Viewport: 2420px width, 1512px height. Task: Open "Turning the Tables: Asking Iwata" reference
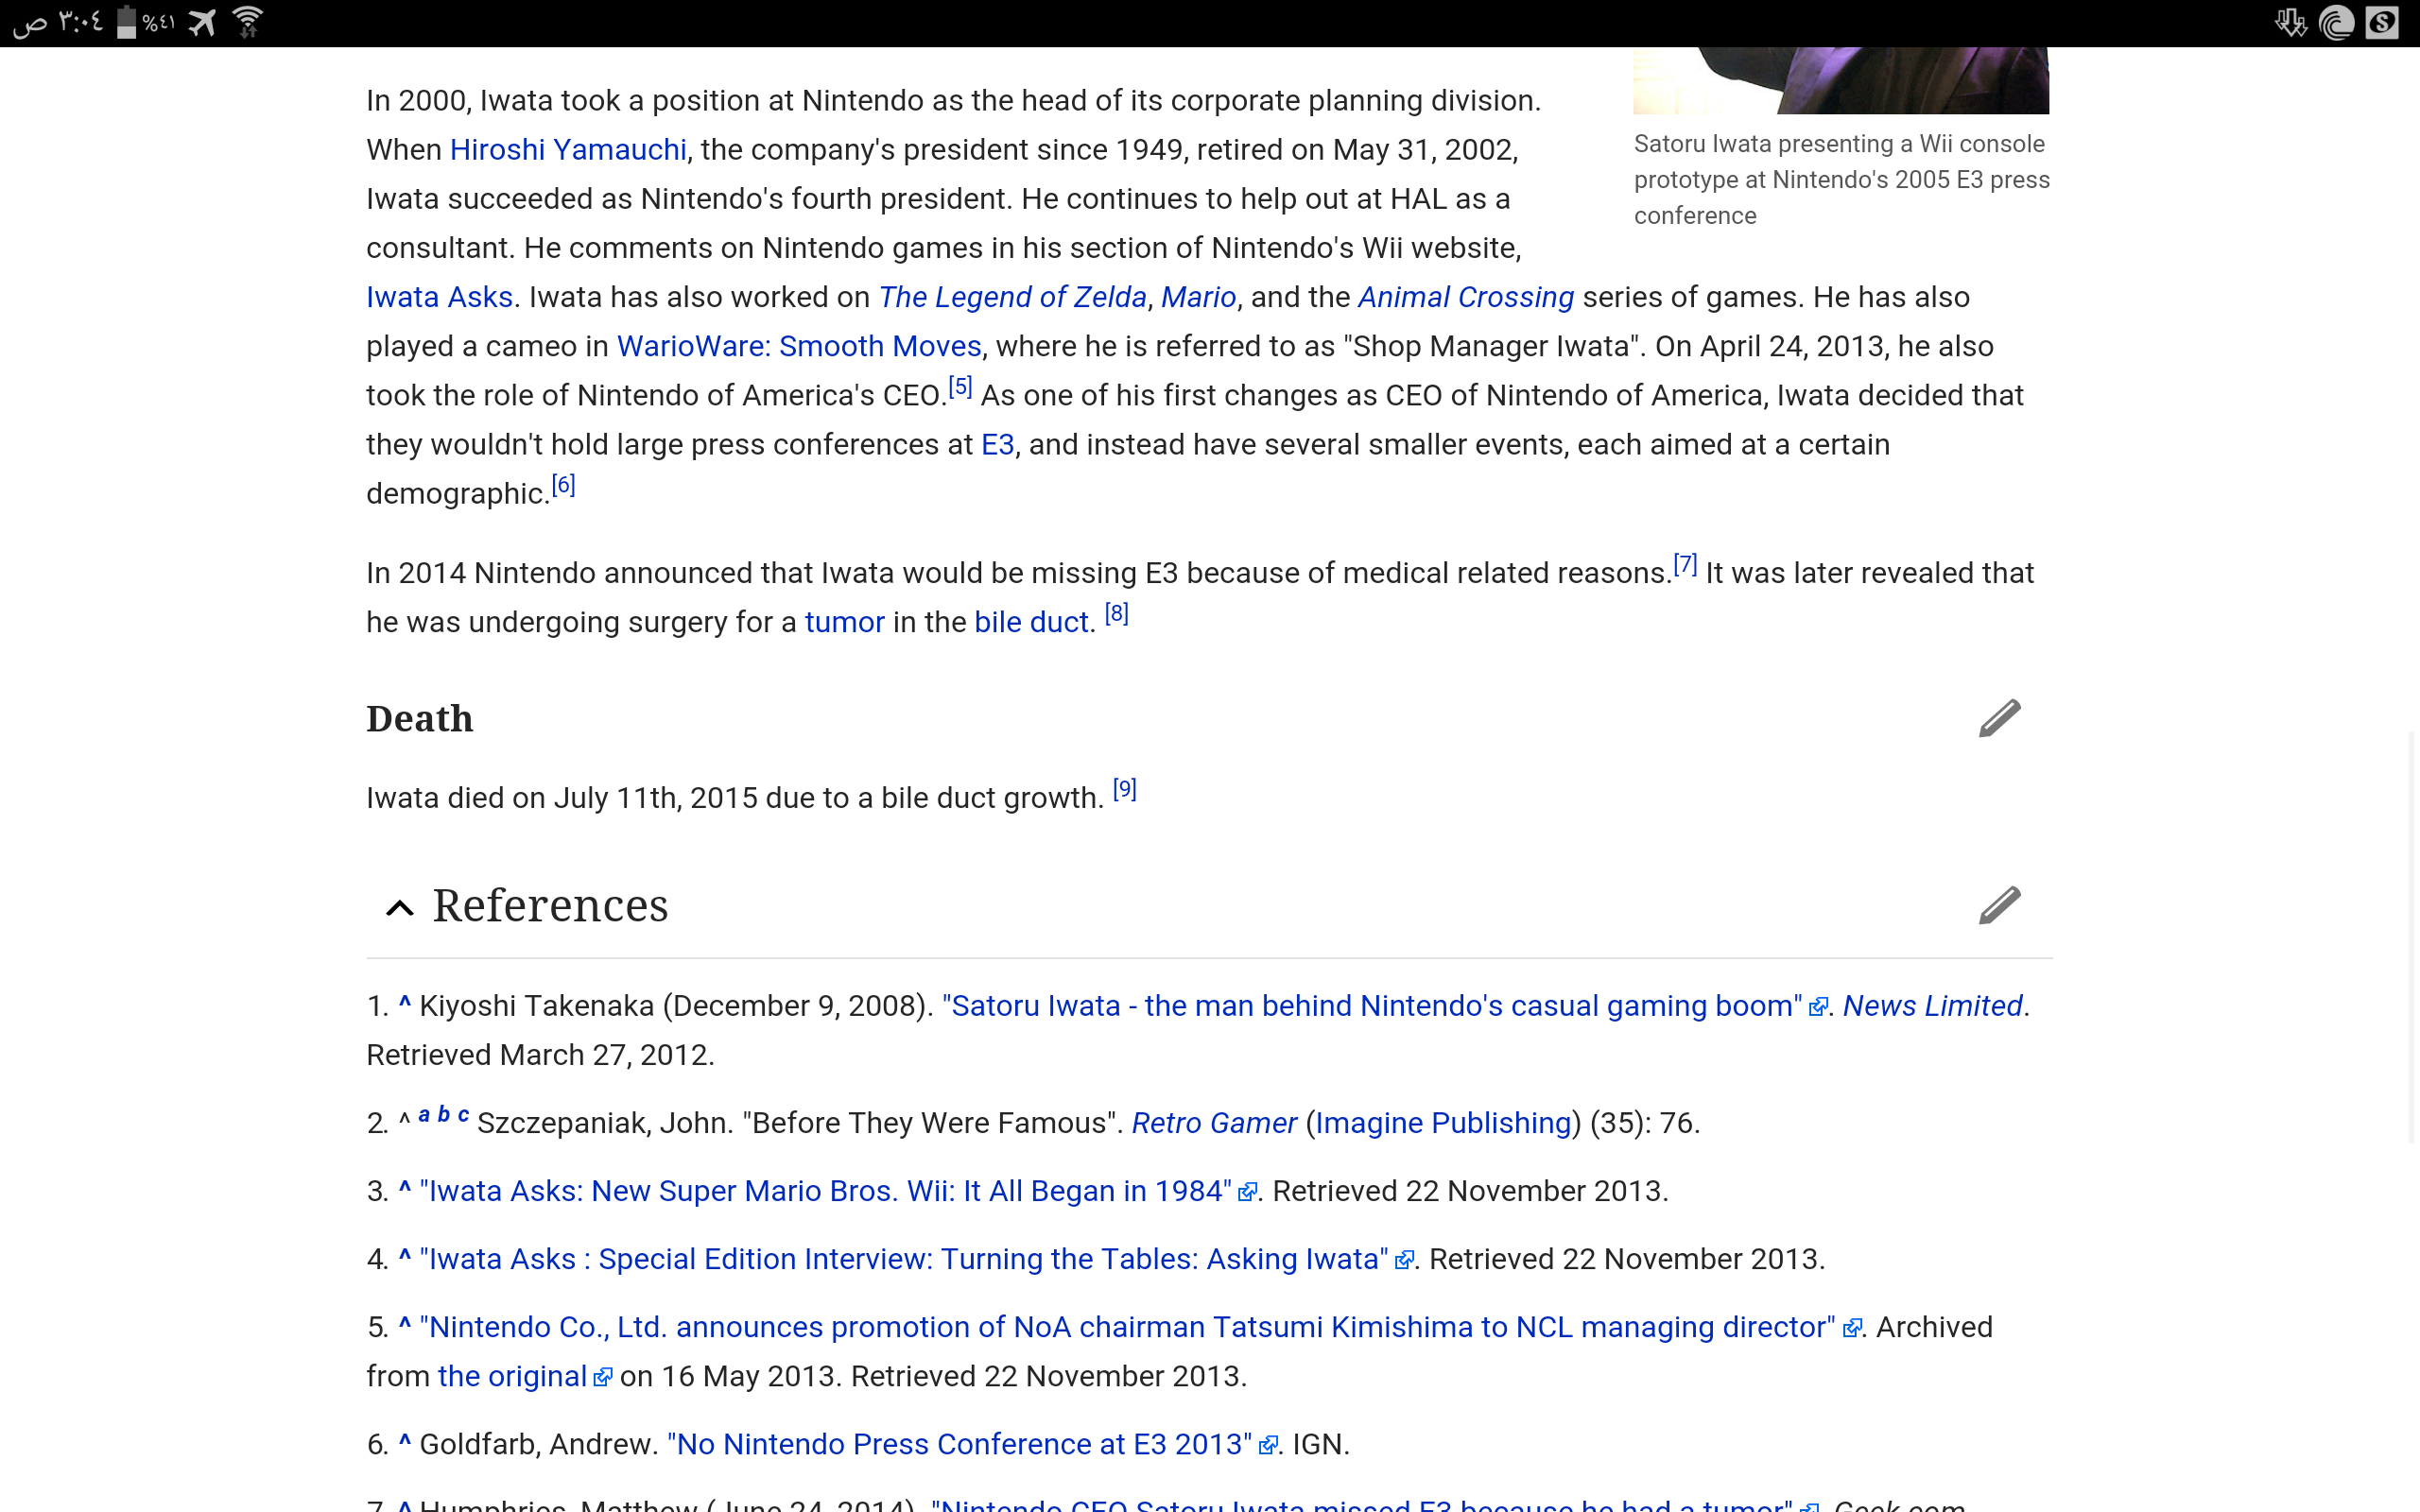[x=904, y=1259]
